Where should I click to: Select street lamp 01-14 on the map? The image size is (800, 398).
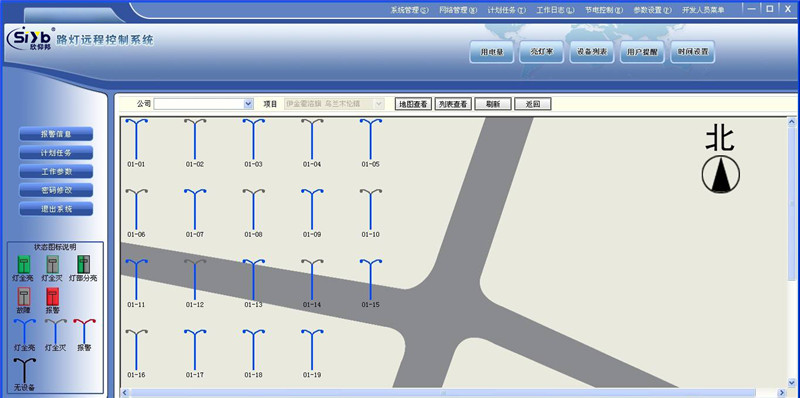[x=312, y=280]
